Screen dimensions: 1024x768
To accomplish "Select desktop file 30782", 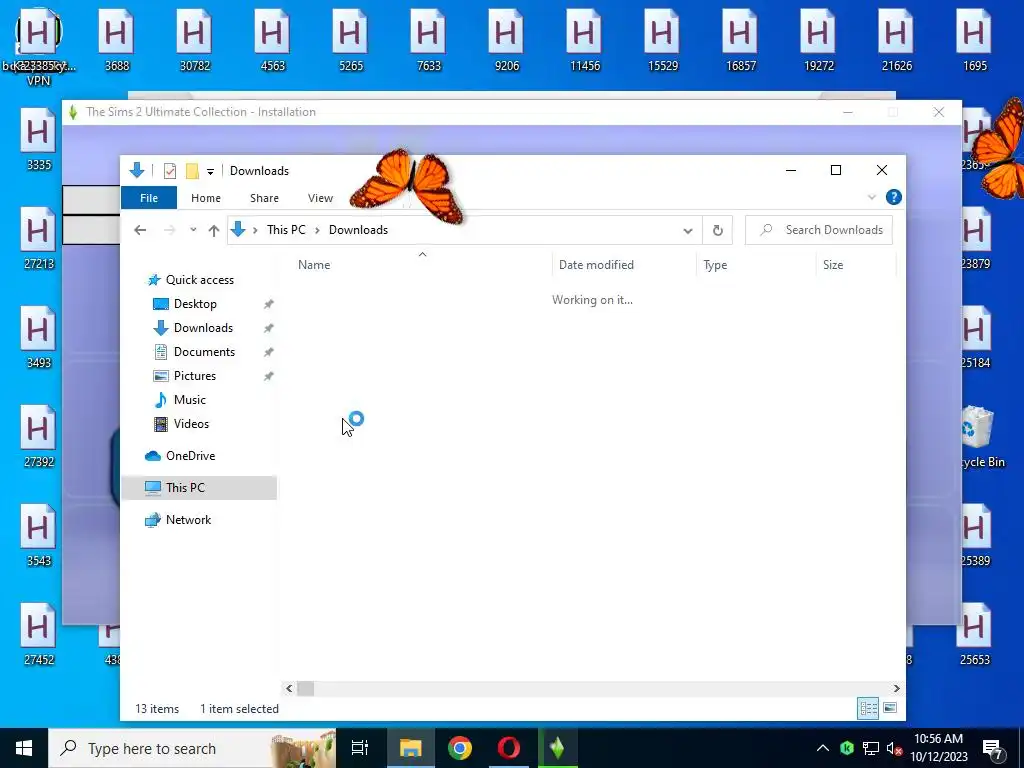I will [x=195, y=39].
